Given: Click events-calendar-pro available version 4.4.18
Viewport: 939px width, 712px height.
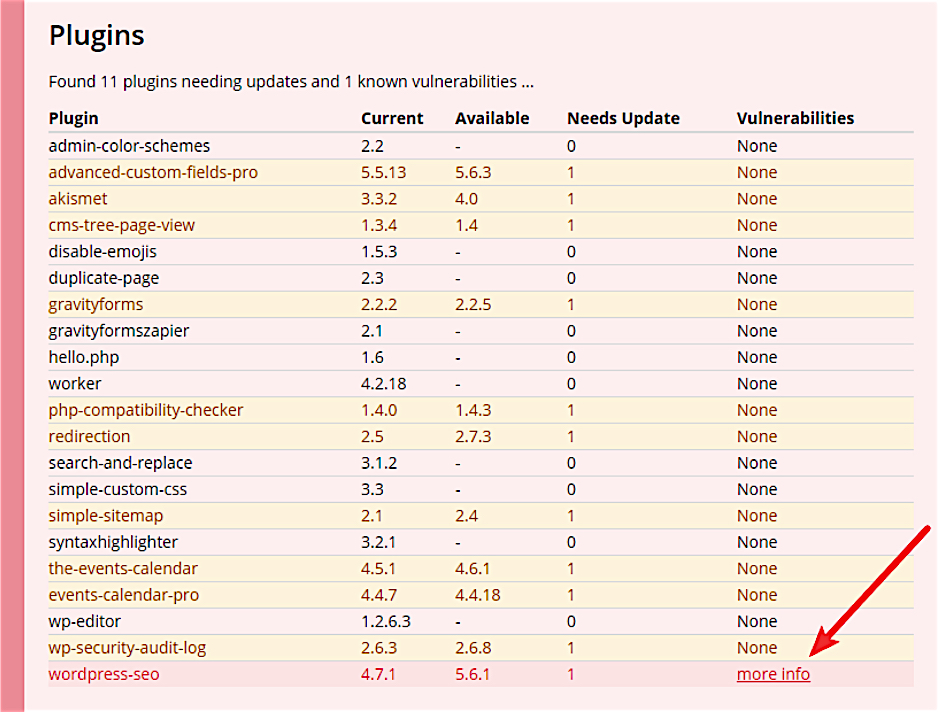Looking at the screenshot, I should [478, 595].
